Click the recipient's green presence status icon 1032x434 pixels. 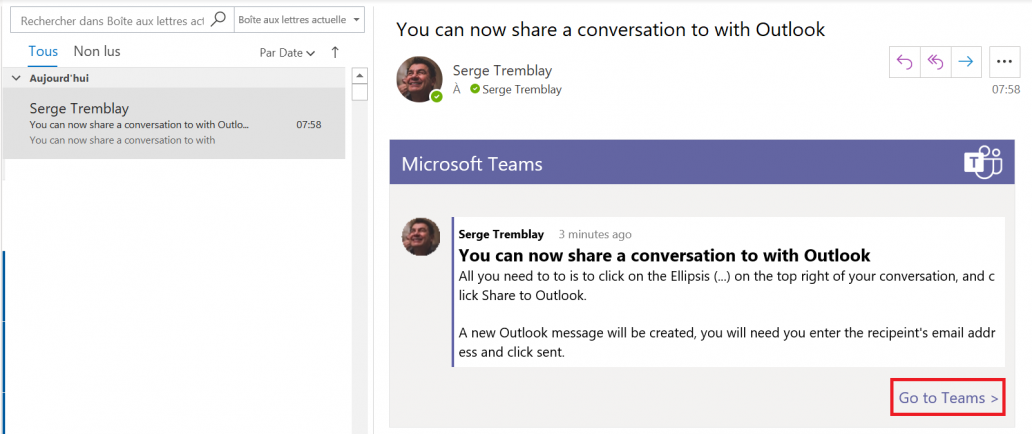[475, 89]
